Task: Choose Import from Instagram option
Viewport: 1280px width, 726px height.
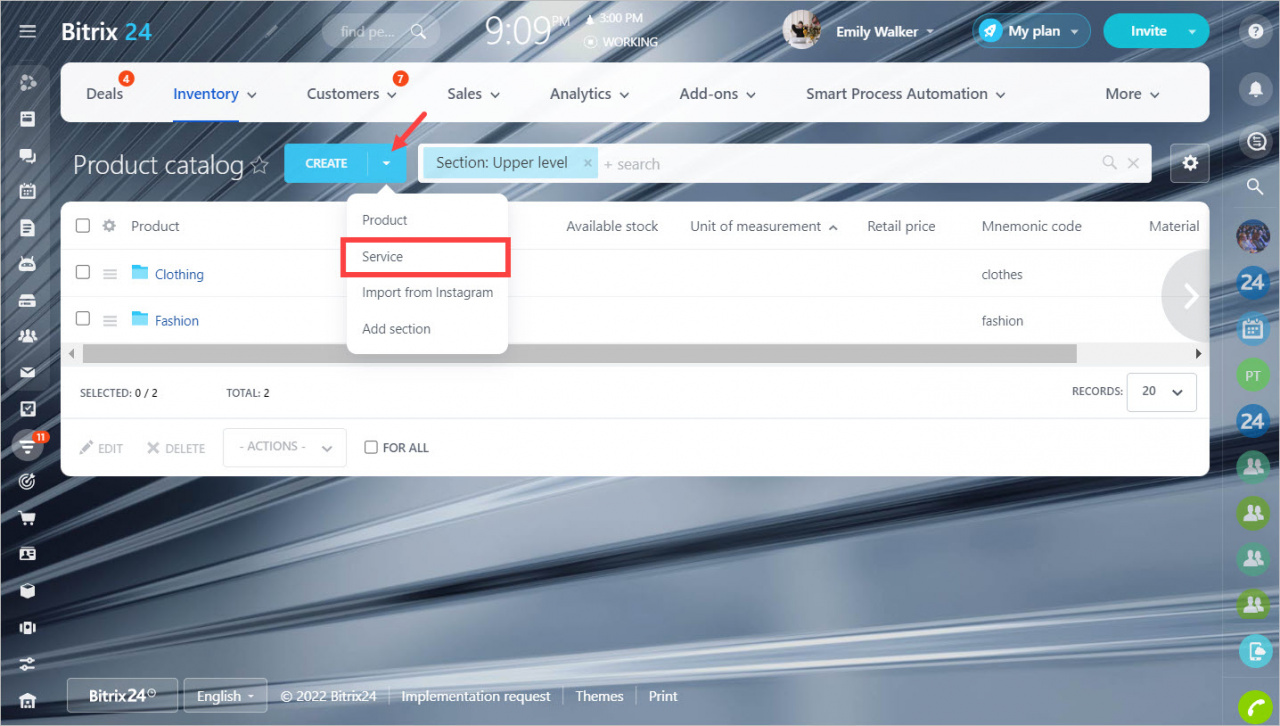Action: click(x=427, y=293)
